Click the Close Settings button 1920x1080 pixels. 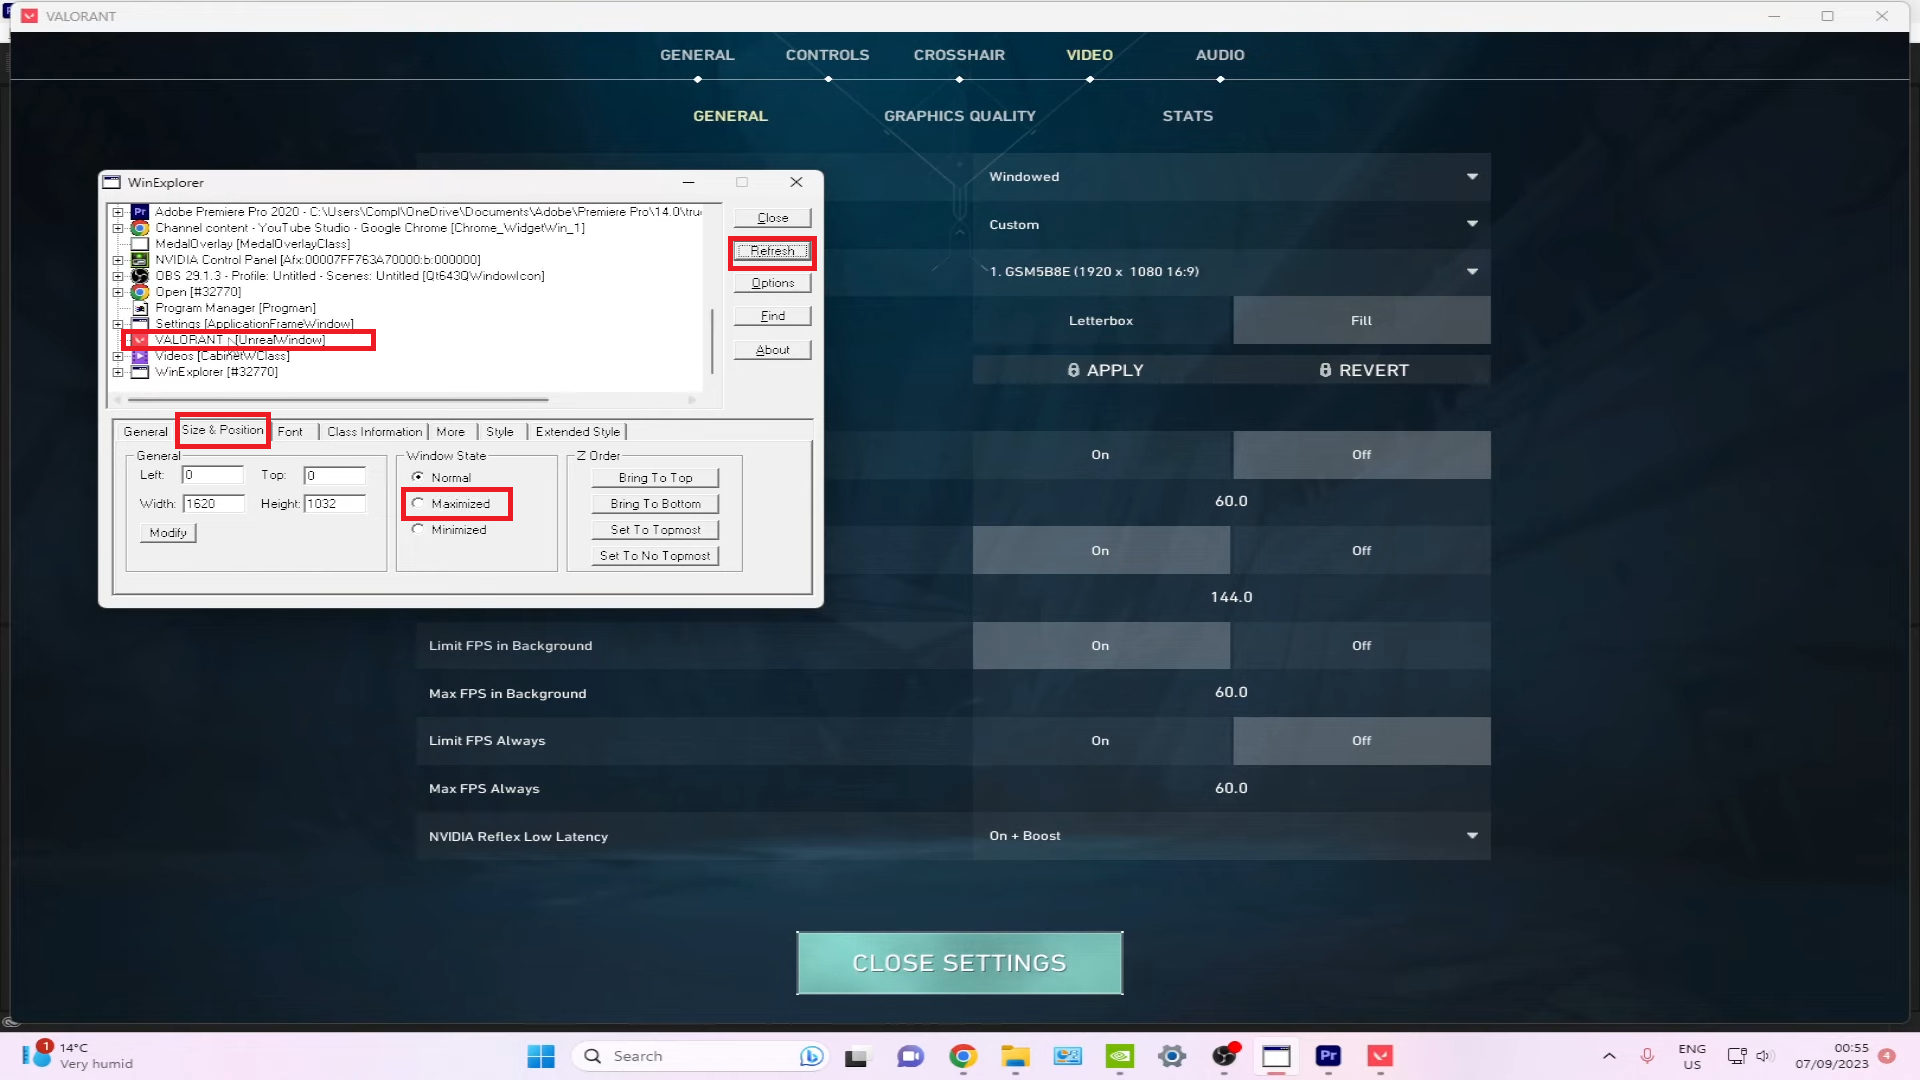(959, 963)
